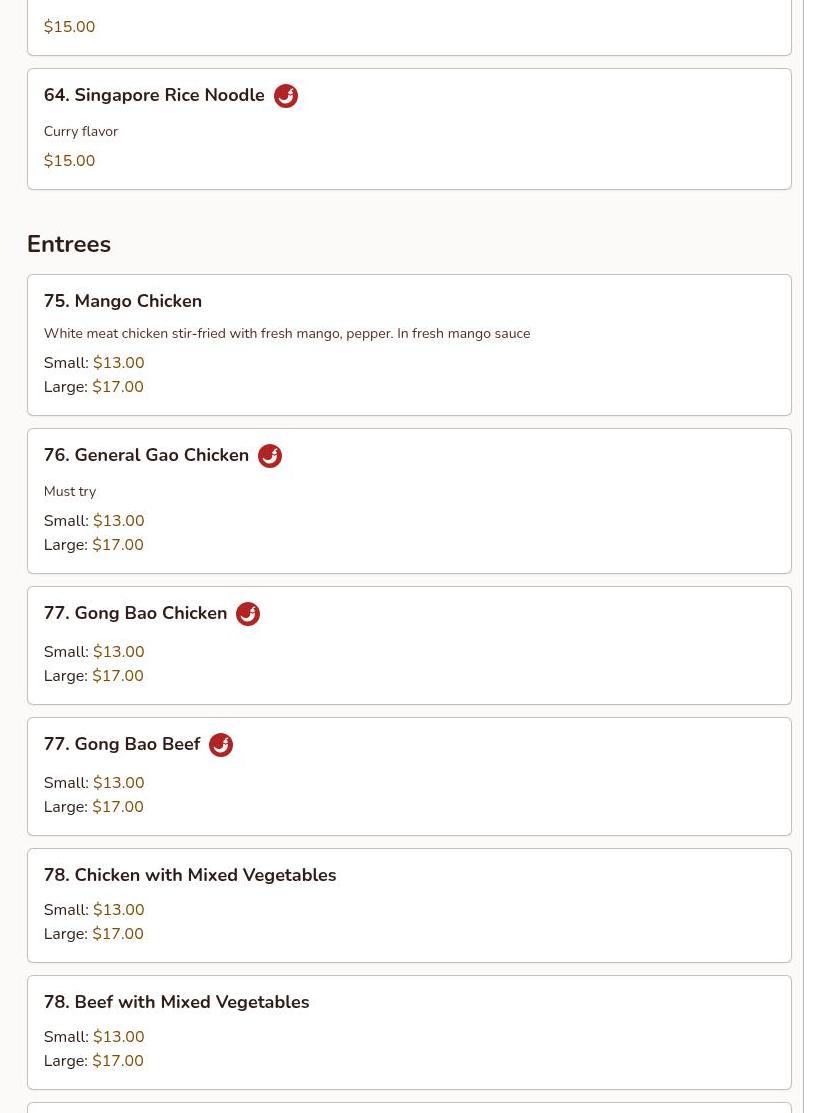Screen dimensions: 824x1113
Task: Open 64. Singapore Rice Noodle item
Action: [x=154, y=95]
